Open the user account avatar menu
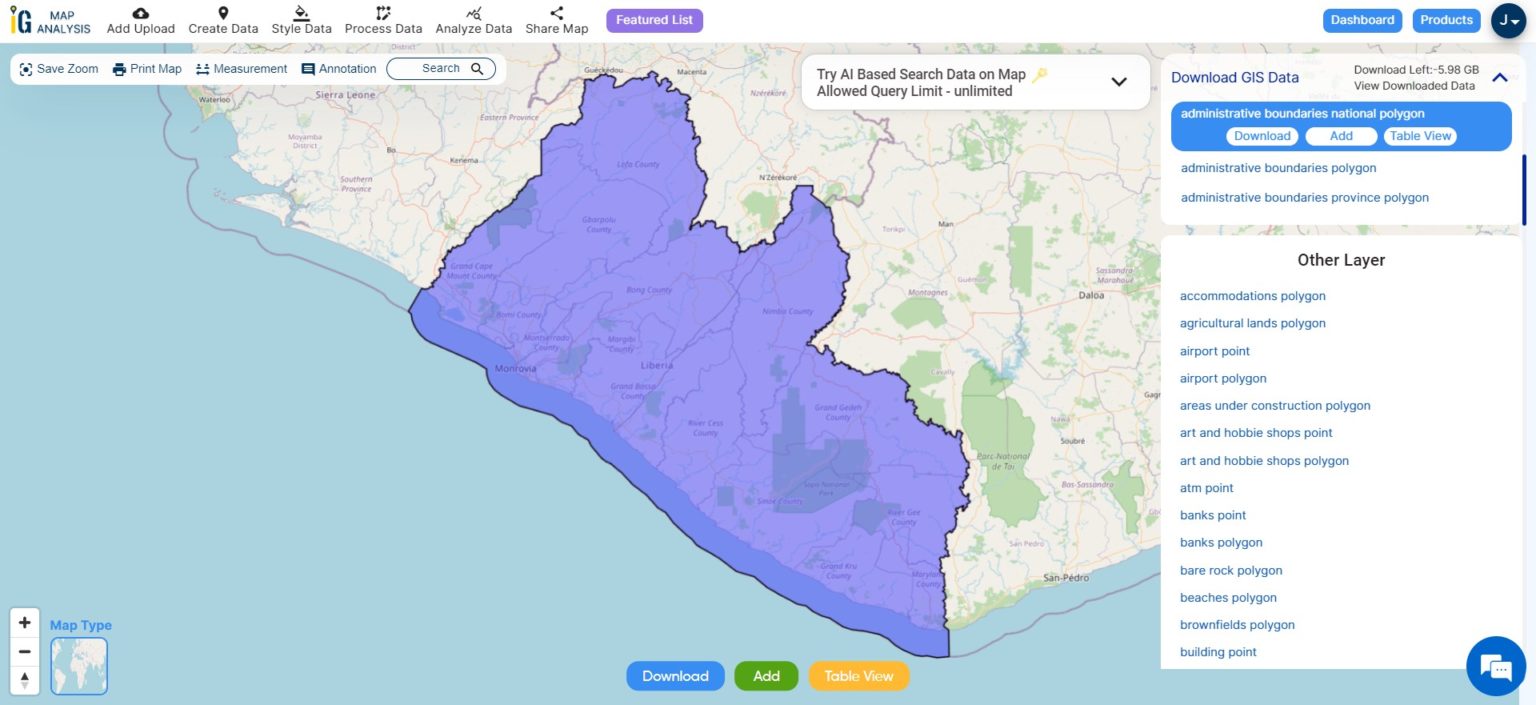Image resolution: width=1536 pixels, height=705 pixels. [x=1508, y=20]
